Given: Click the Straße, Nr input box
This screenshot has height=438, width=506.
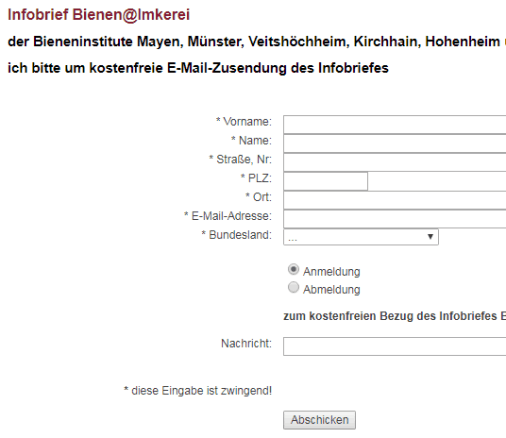Looking at the screenshot, I should (x=395, y=162).
